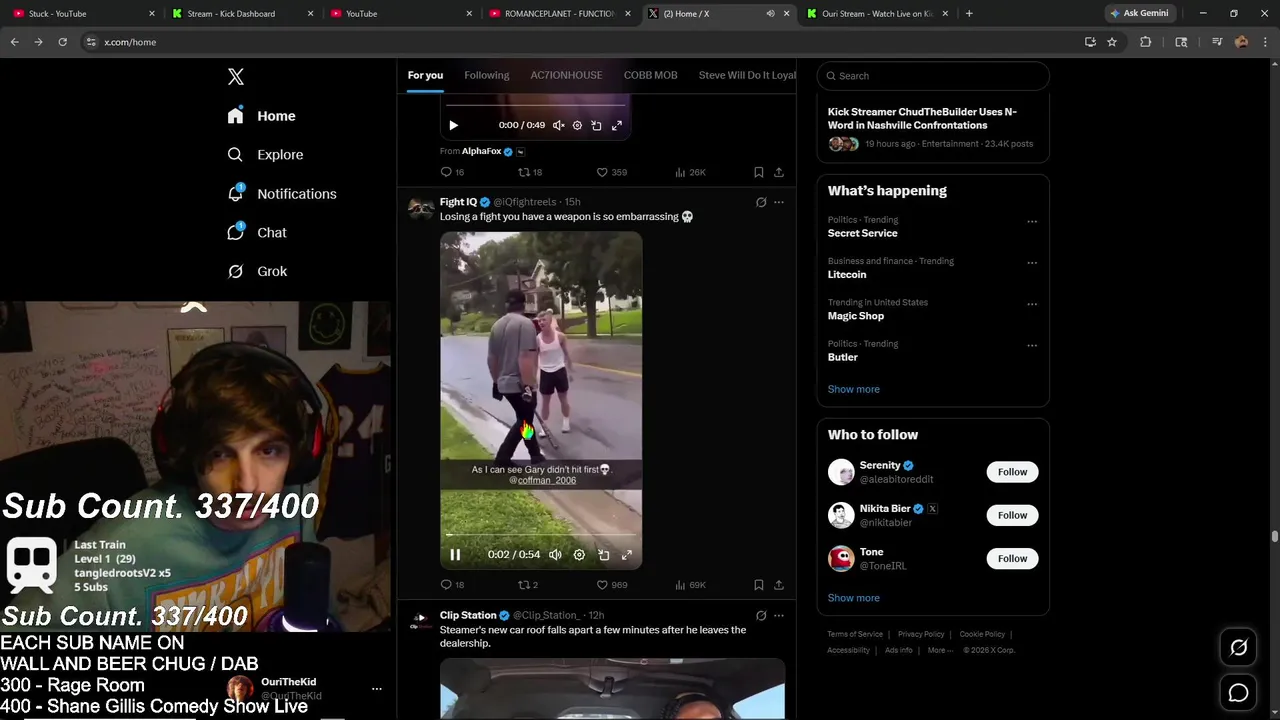The width and height of the screenshot is (1280, 720).
Task: Bookmark the Fight IQ post
Action: [759, 585]
